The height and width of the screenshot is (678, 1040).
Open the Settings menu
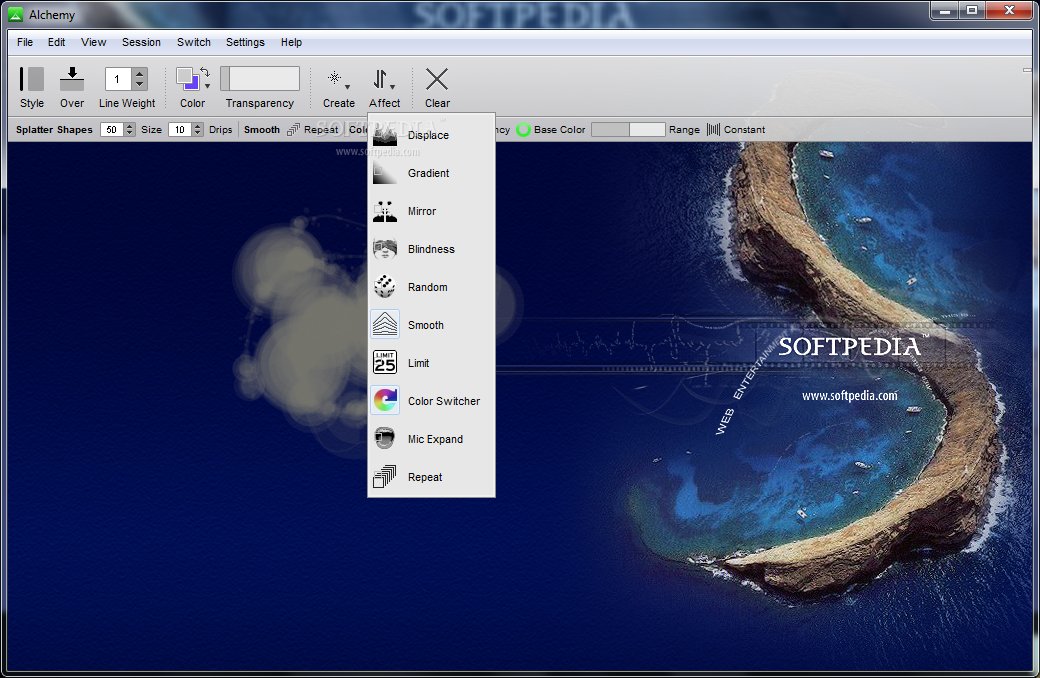[245, 42]
